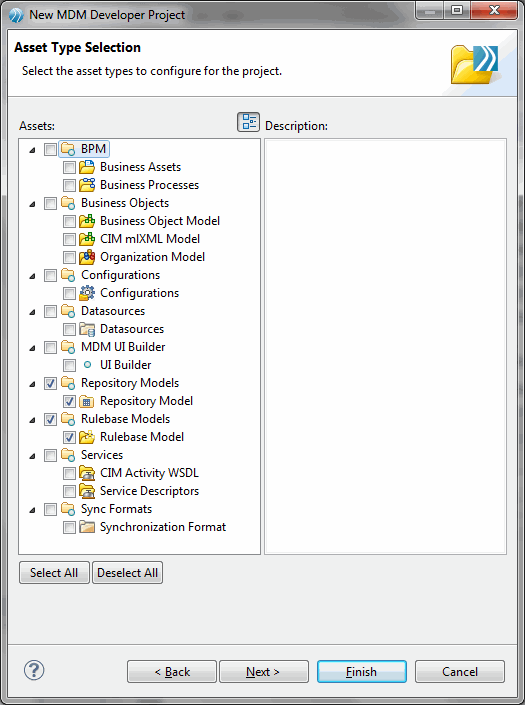Image resolution: width=525 pixels, height=705 pixels.
Task: Check the Services category checkbox
Action: [50, 455]
